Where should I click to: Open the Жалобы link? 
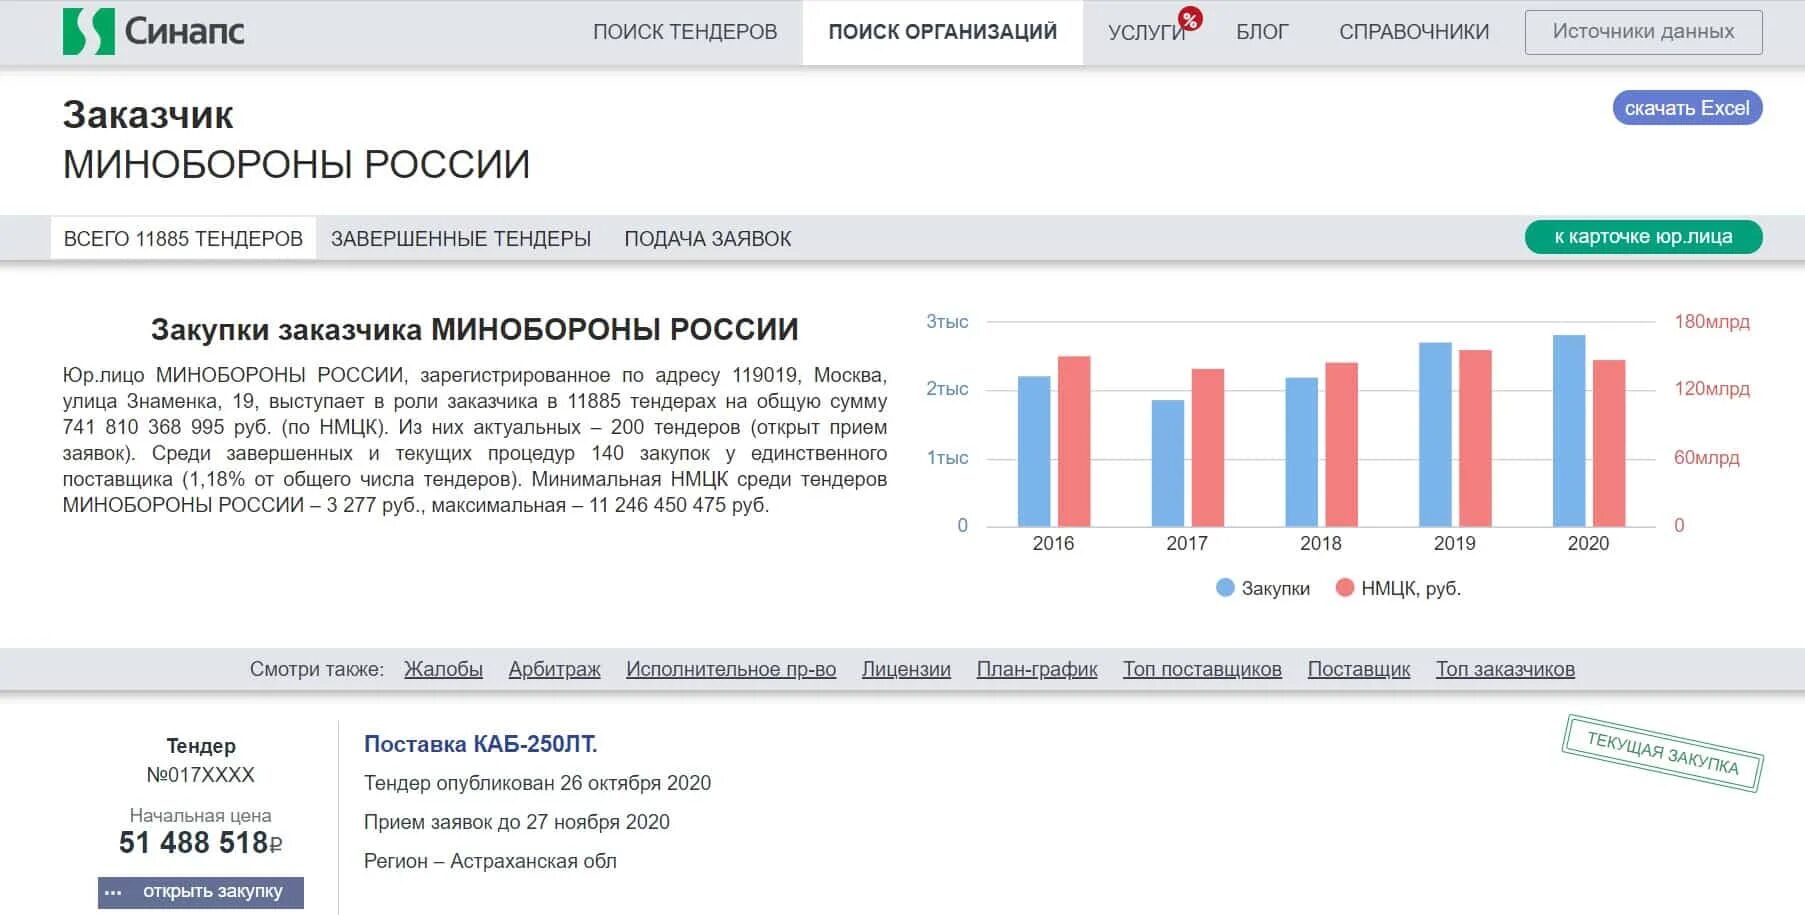click(x=443, y=669)
